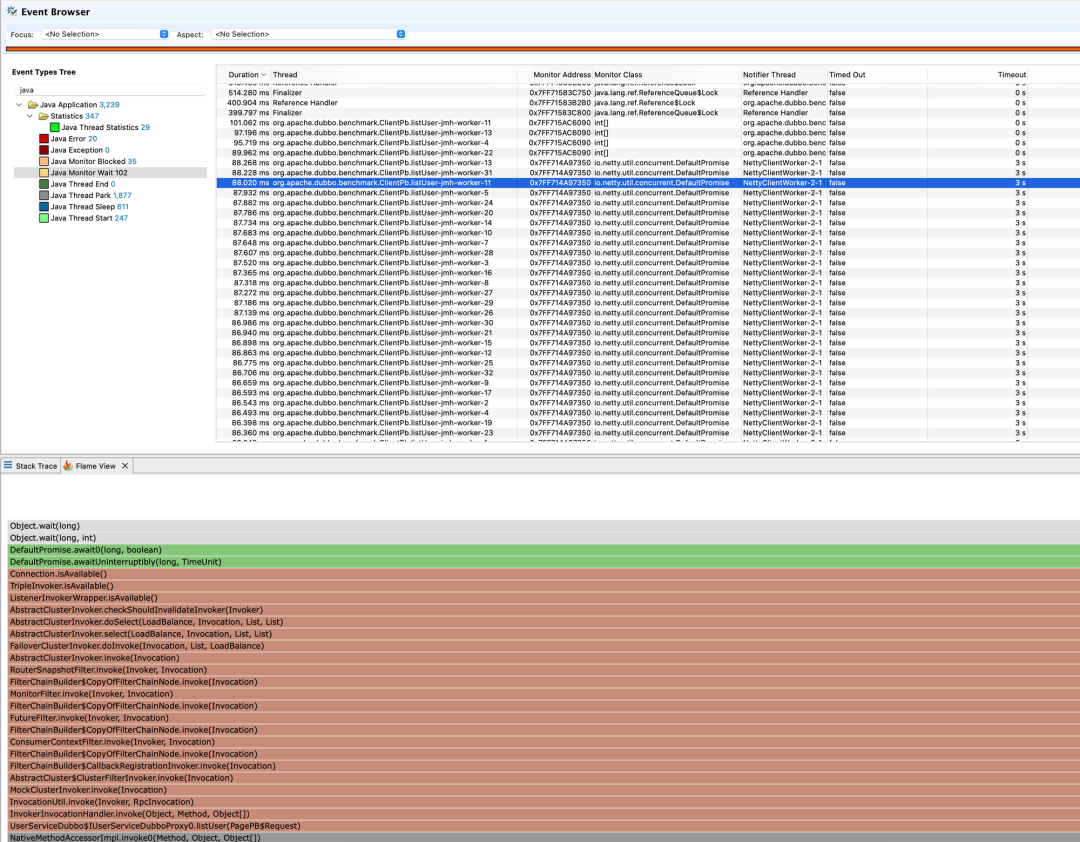Select Java Exception event type

tap(80, 150)
